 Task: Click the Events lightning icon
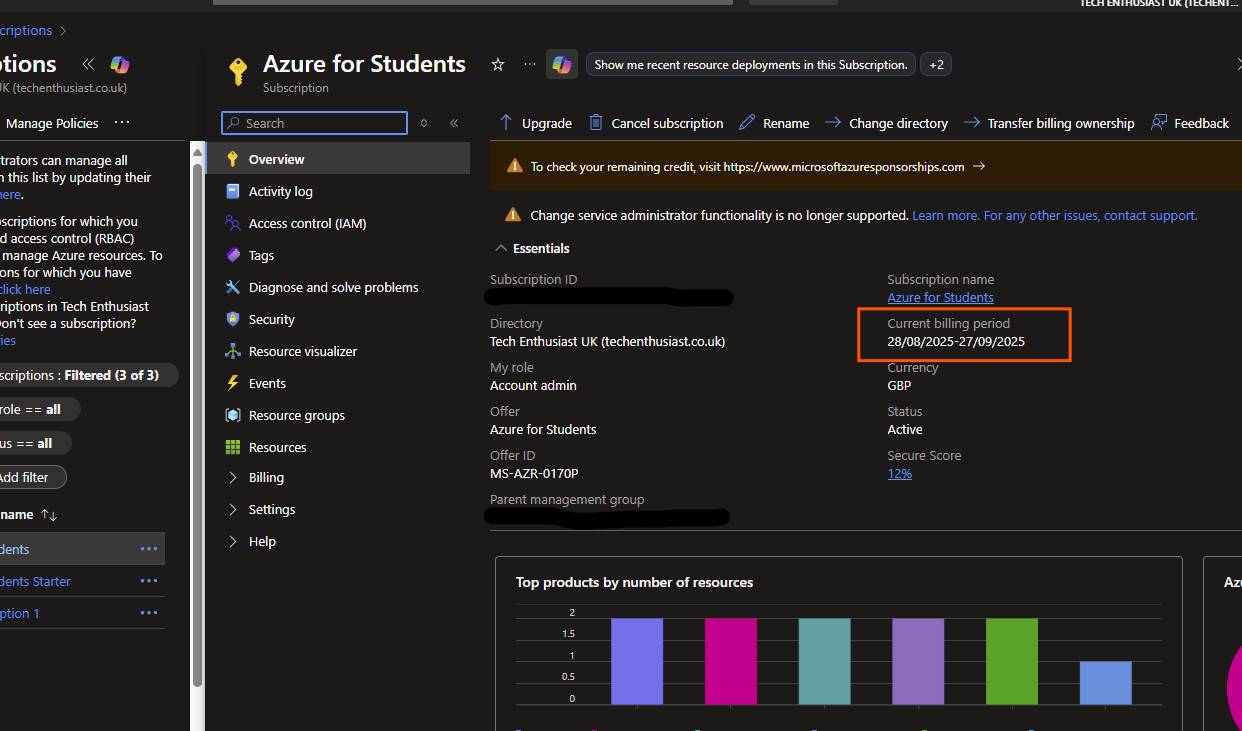point(233,383)
